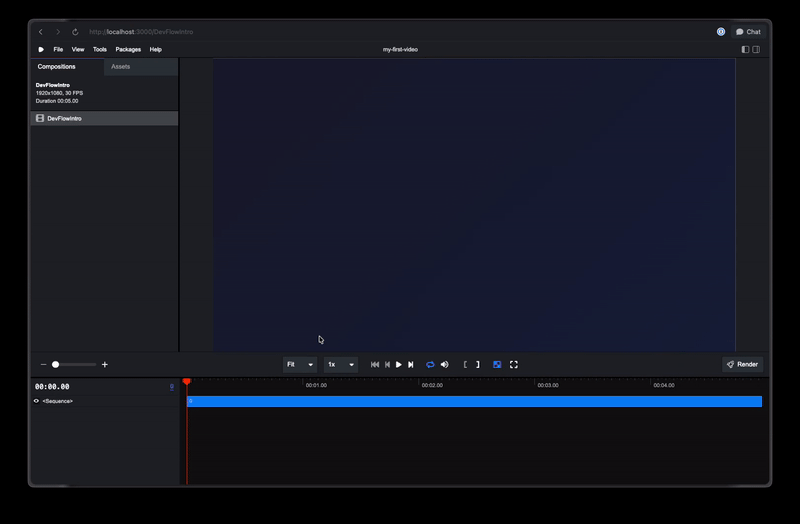800x524 pixels.
Task: Go back with the browser back arrow
Action: 41,32
